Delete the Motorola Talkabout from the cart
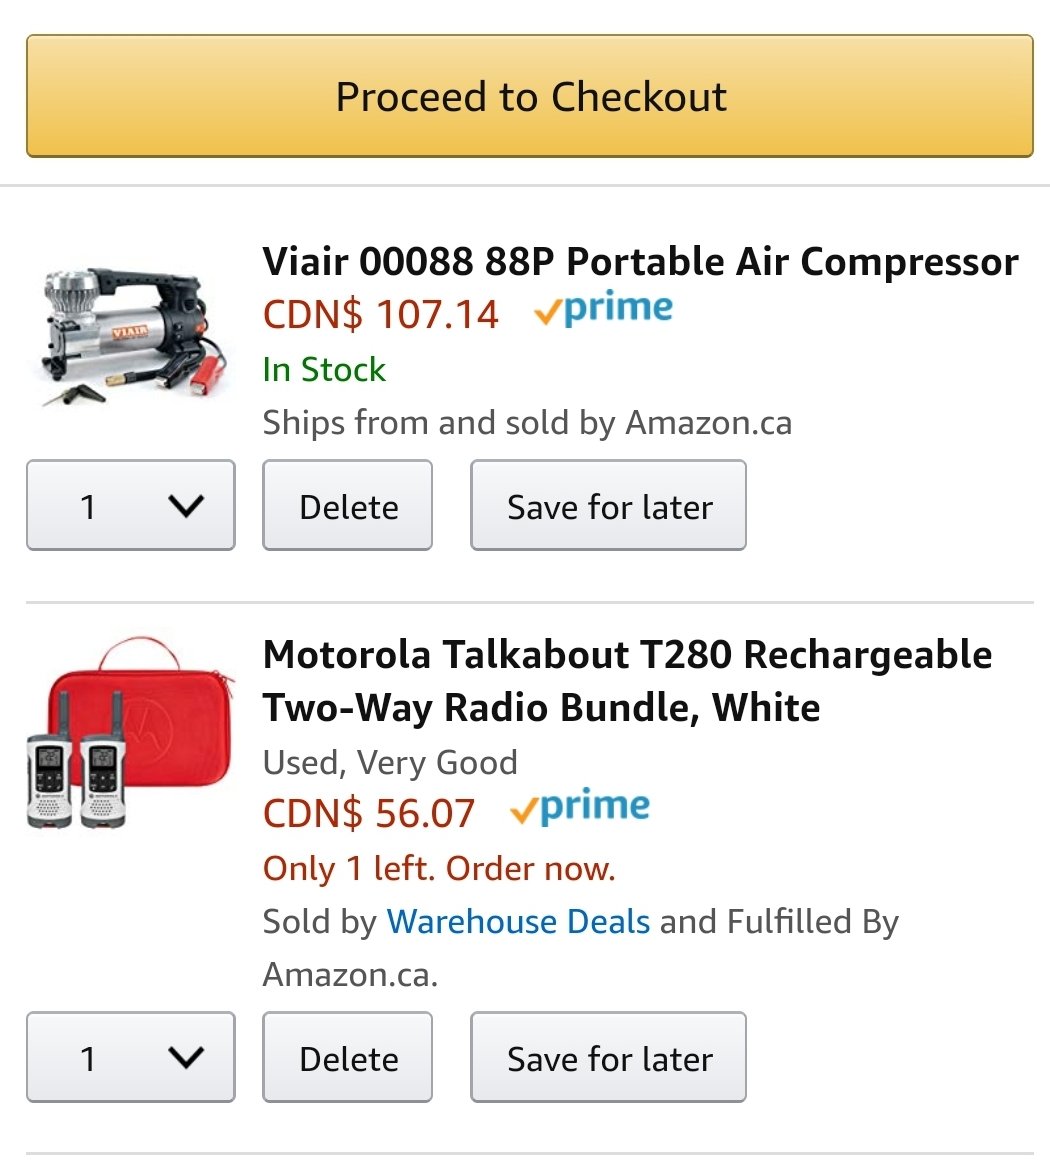This screenshot has height=1165, width=1050. [348, 1057]
